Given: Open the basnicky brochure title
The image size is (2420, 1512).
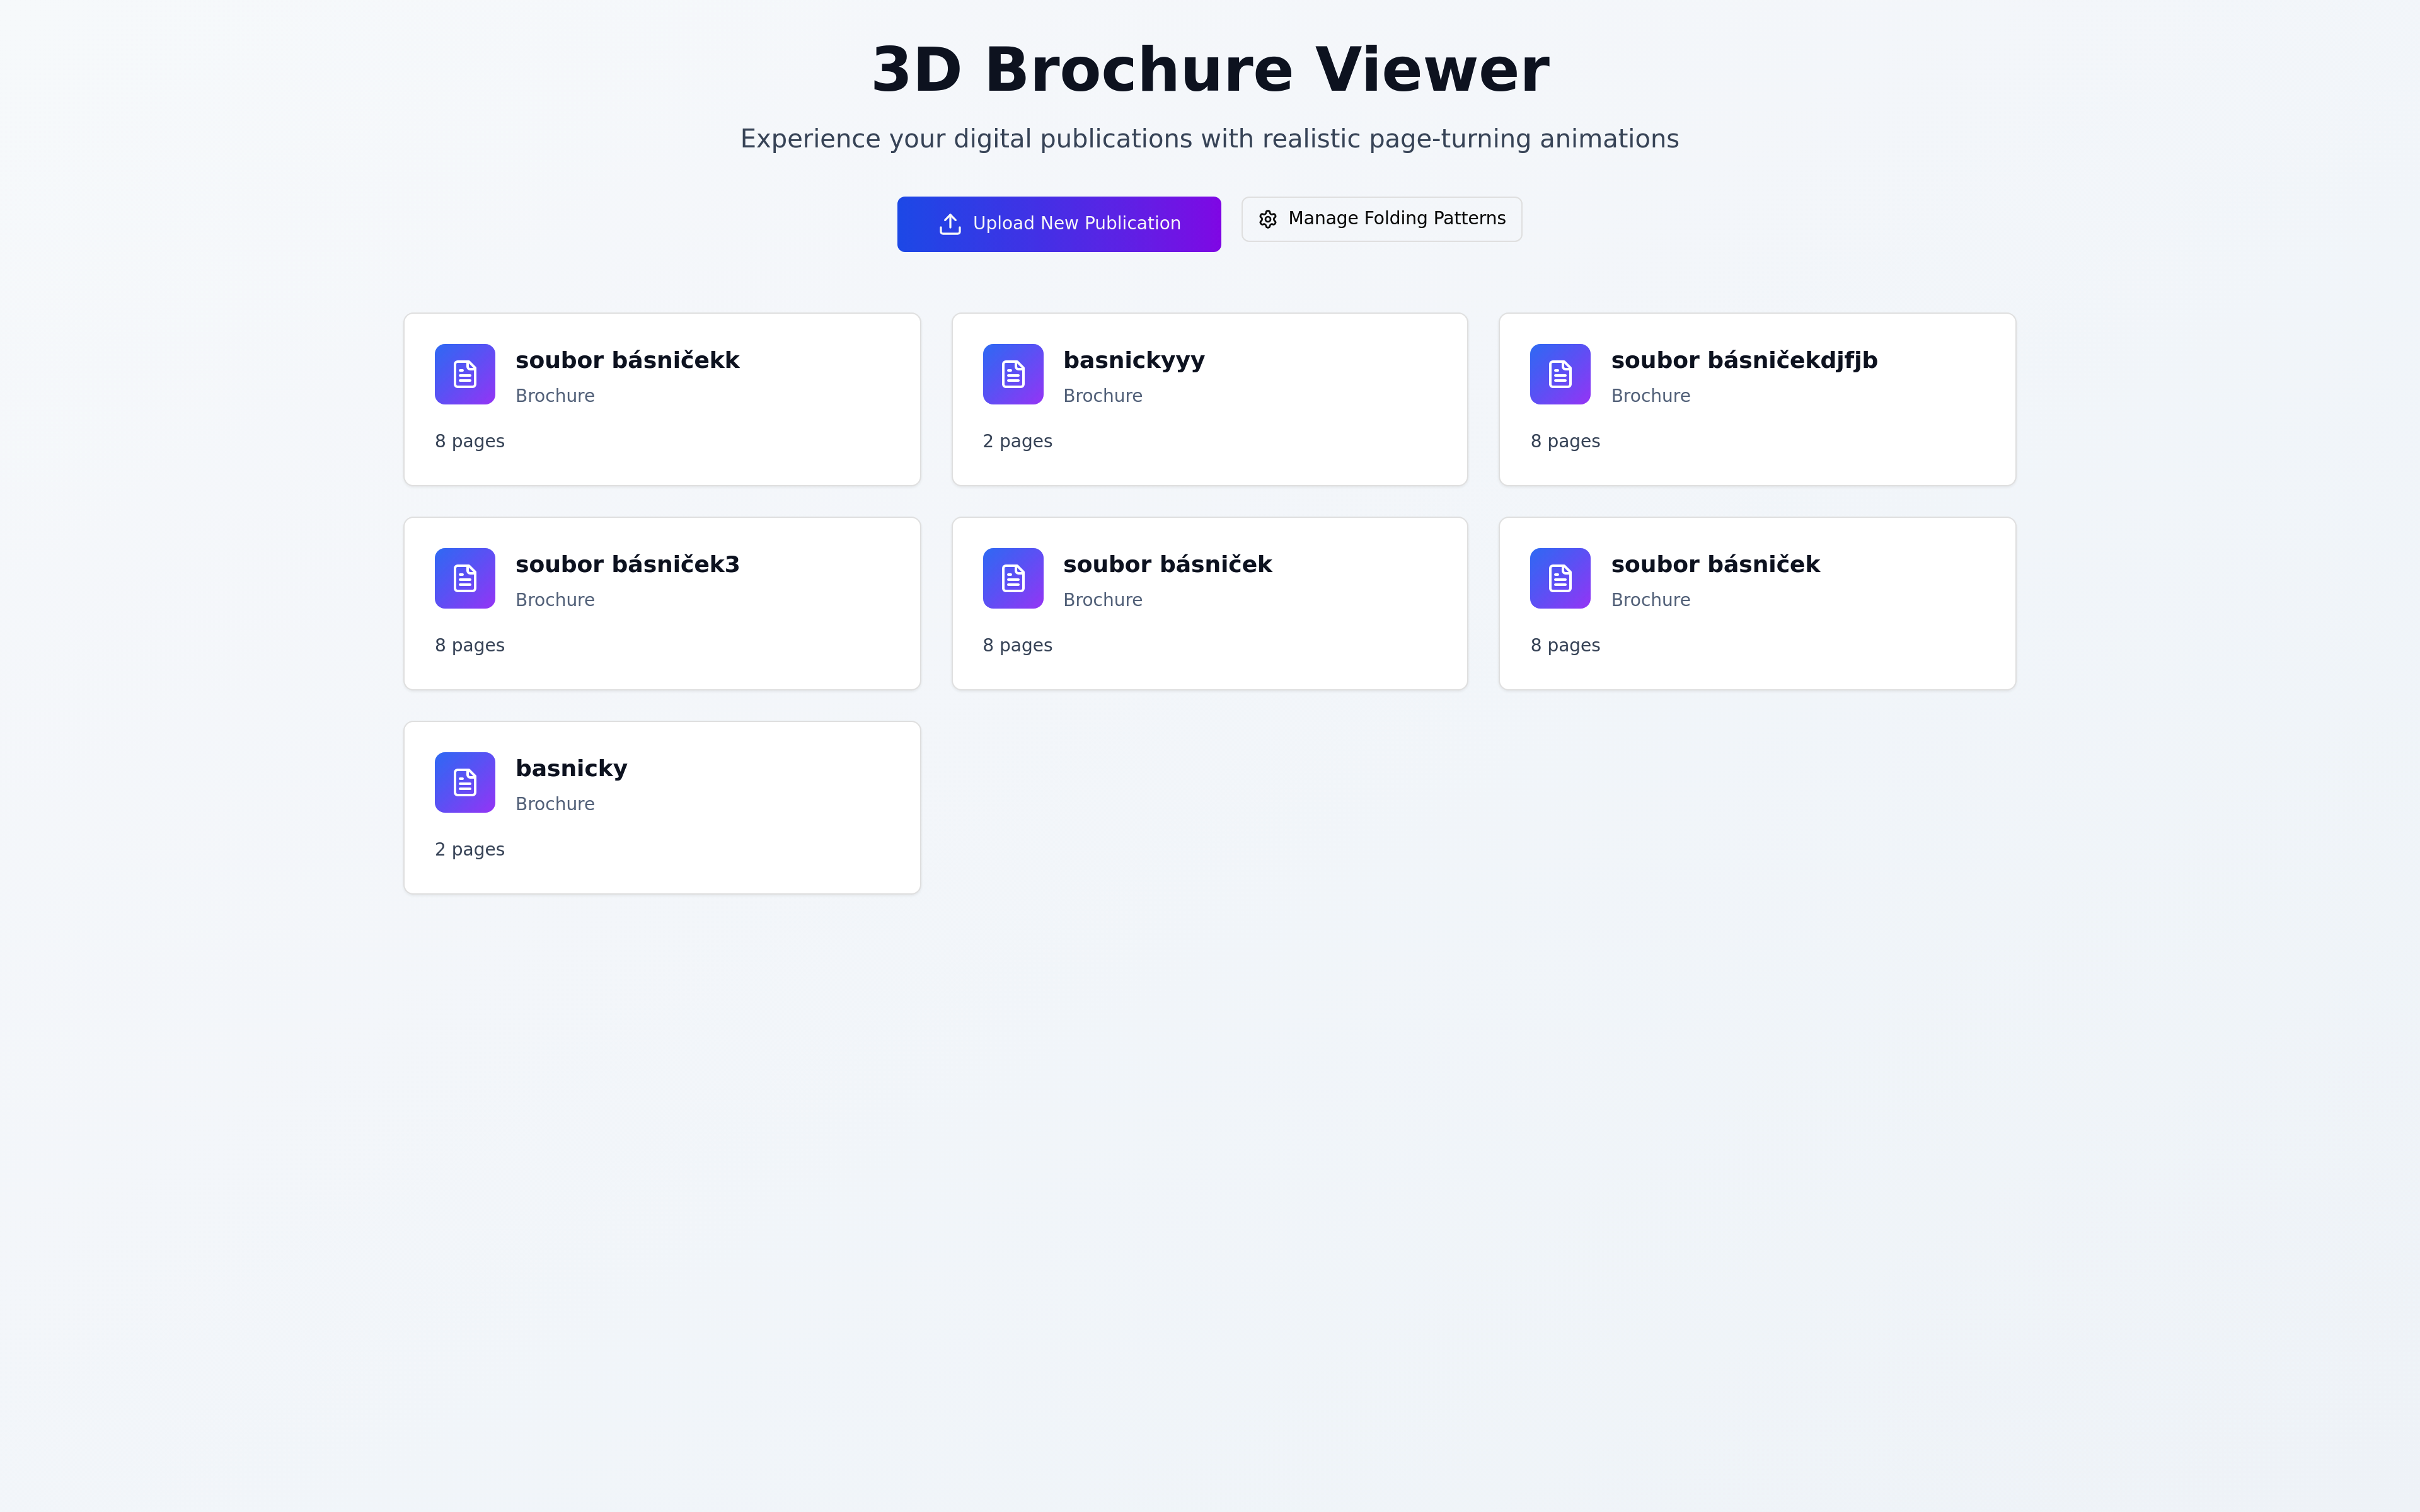Looking at the screenshot, I should [571, 768].
